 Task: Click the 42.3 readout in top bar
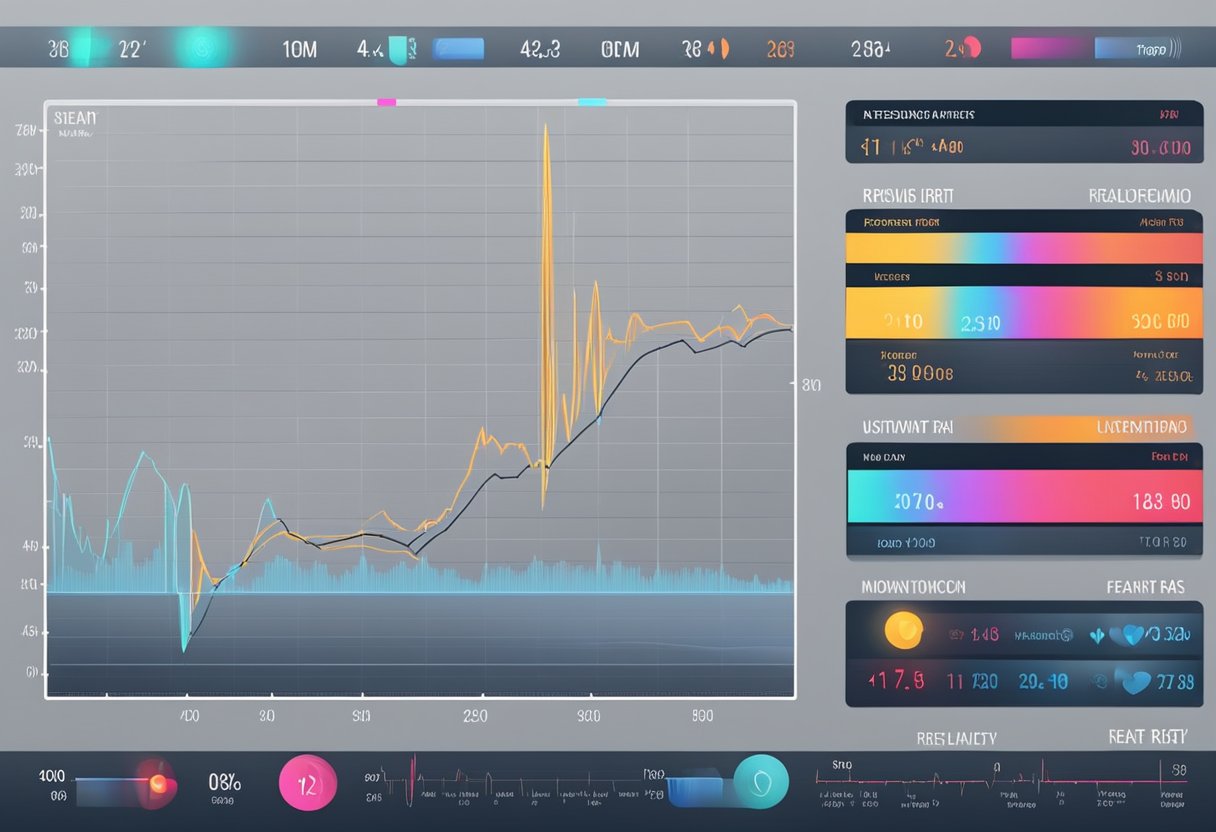(540, 48)
